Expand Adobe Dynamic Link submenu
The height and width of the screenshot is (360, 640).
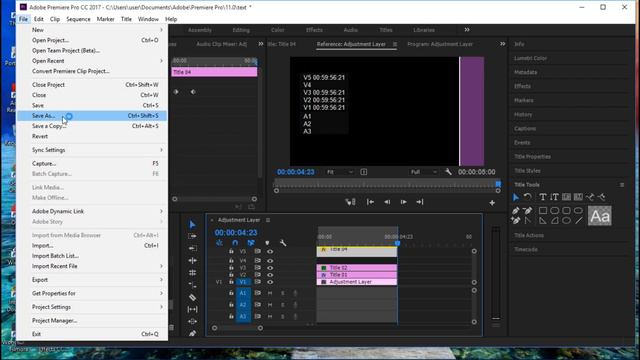click(92, 211)
